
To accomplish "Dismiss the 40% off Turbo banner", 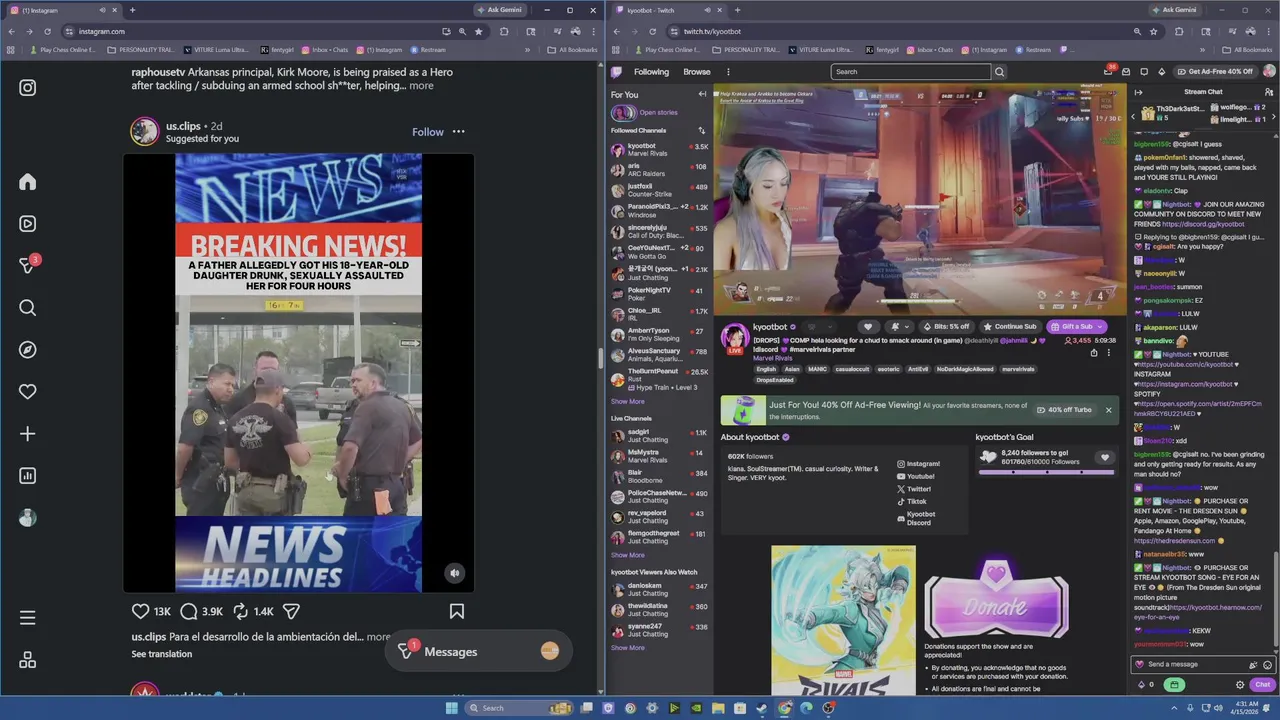I will pos(1108,410).
